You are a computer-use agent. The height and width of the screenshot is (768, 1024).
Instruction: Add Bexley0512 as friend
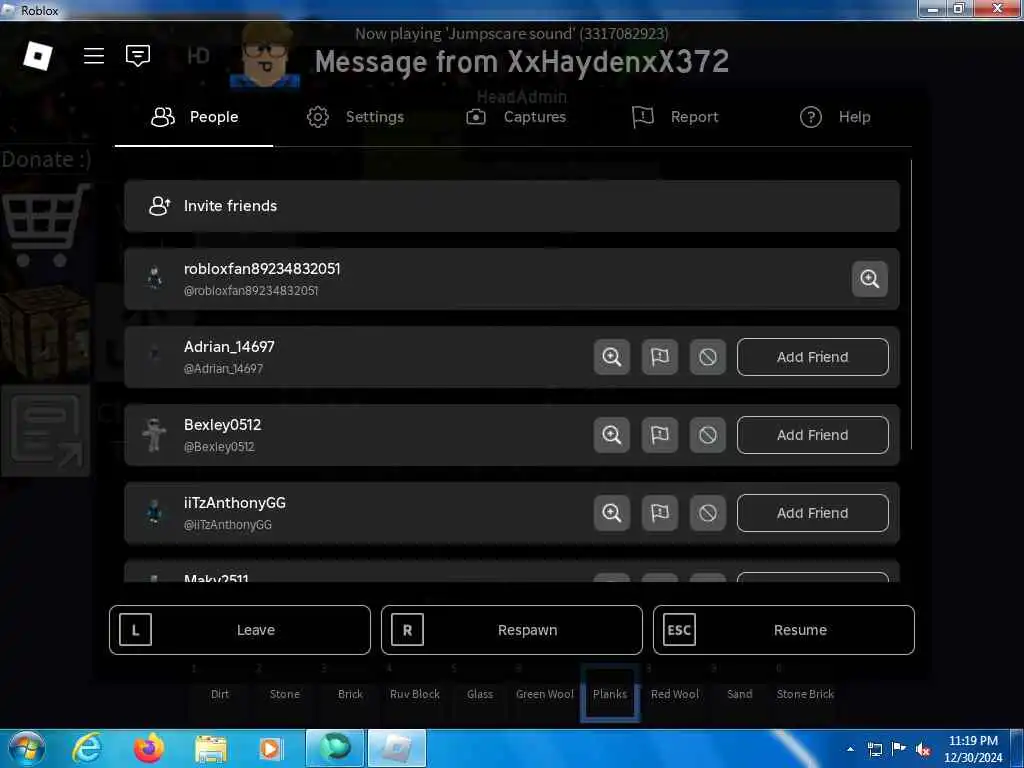[812, 435]
